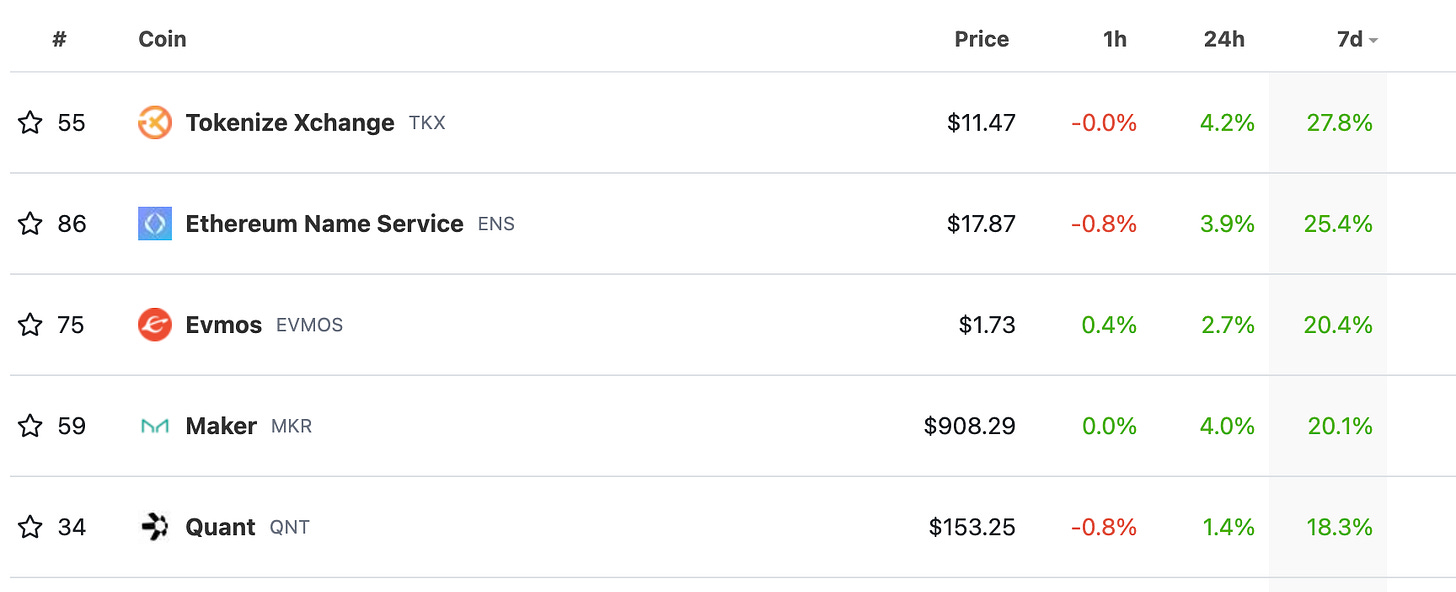Sort by the Coin column header

tap(162, 39)
